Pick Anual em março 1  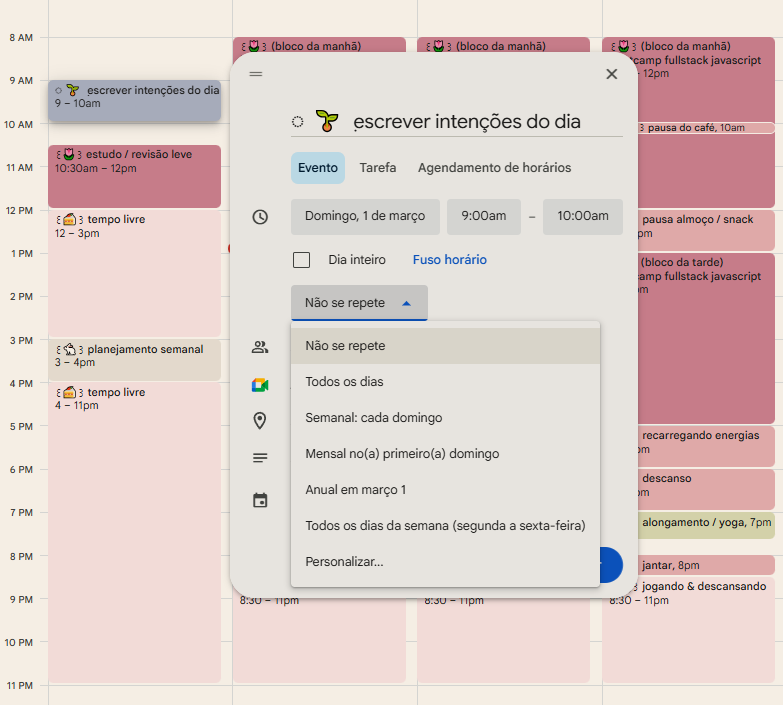pyautogui.click(x=445, y=489)
